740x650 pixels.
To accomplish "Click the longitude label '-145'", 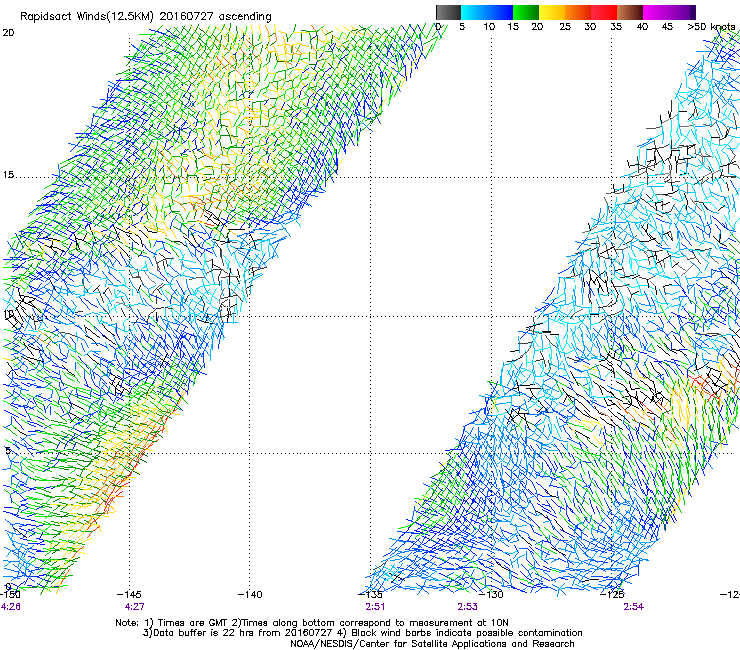I will pyautogui.click(x=129, y=595).
